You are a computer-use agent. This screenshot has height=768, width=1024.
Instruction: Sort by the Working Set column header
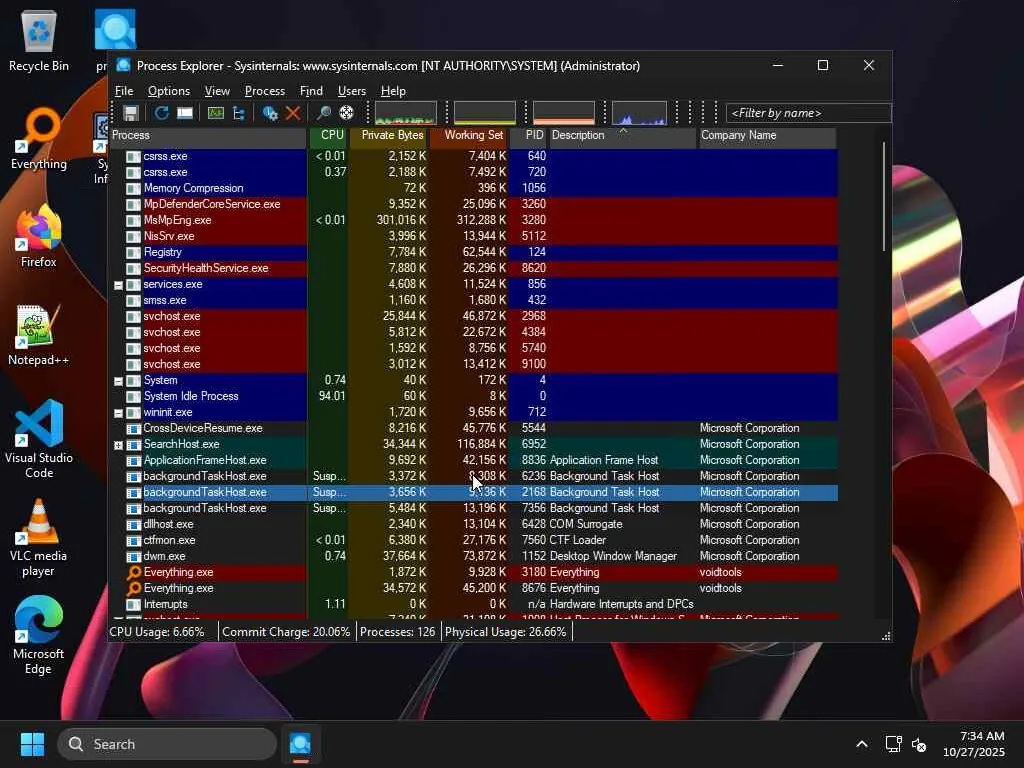tap(468, 135)
